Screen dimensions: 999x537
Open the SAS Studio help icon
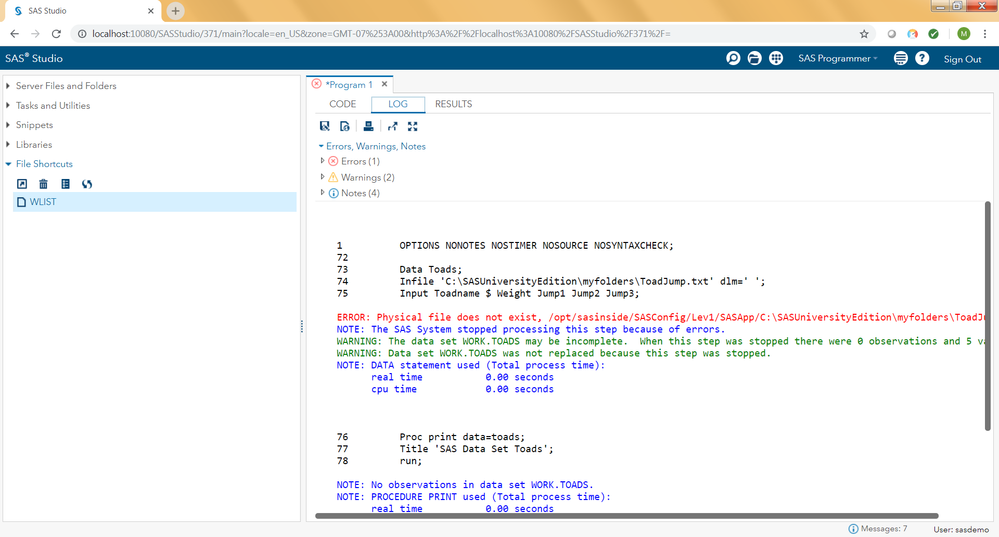pyautogui.click(x=922, y=59)
